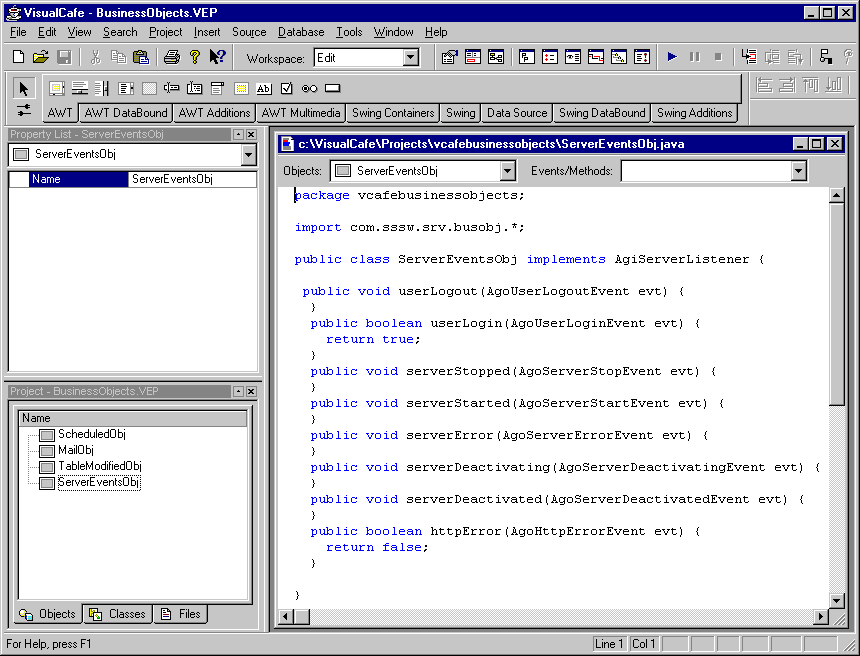Select the Canvas component in AWT palette
The width and height of the screenshot is (860, 656).
(149, 88)
